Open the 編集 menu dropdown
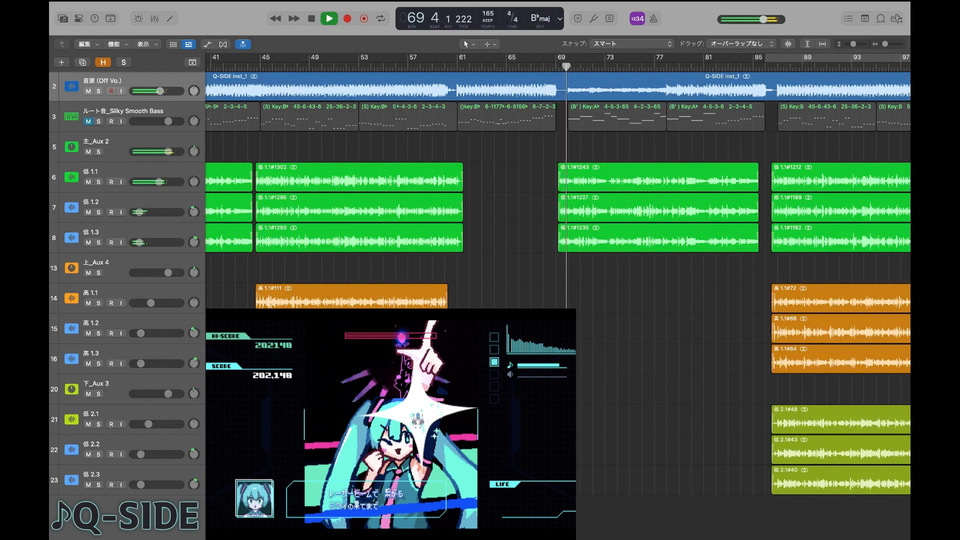This screenshot has height=540, width=960. [88, 44]
